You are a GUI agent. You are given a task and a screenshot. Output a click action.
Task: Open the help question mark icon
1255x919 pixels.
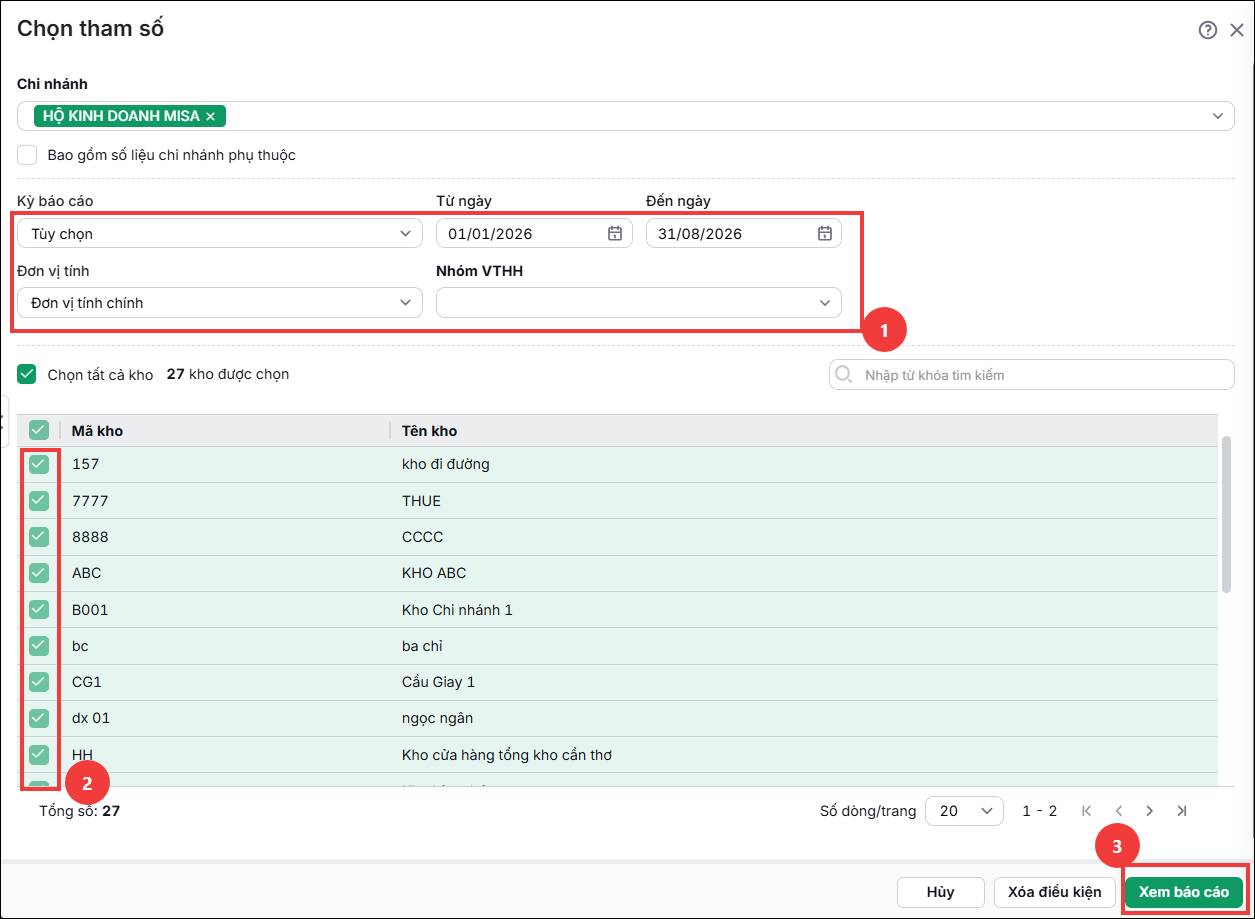1207,30
